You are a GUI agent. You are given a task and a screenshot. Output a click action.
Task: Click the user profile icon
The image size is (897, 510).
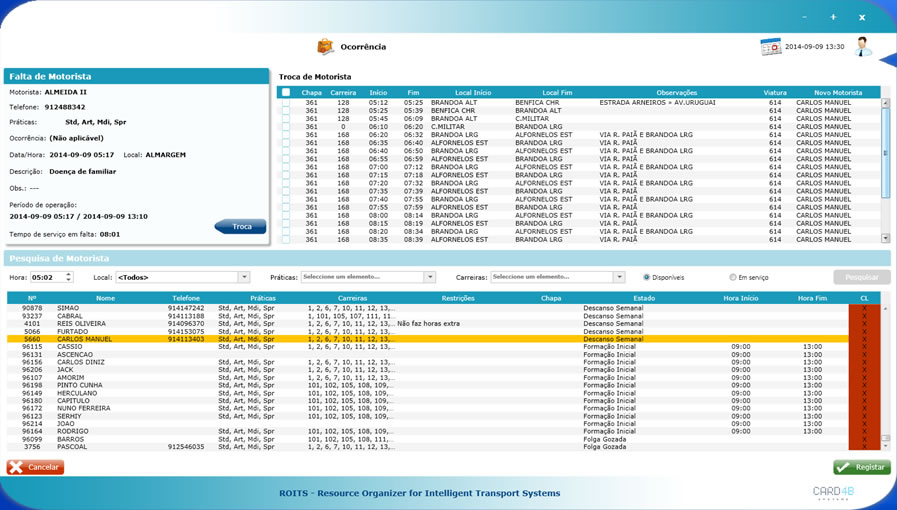863,46
